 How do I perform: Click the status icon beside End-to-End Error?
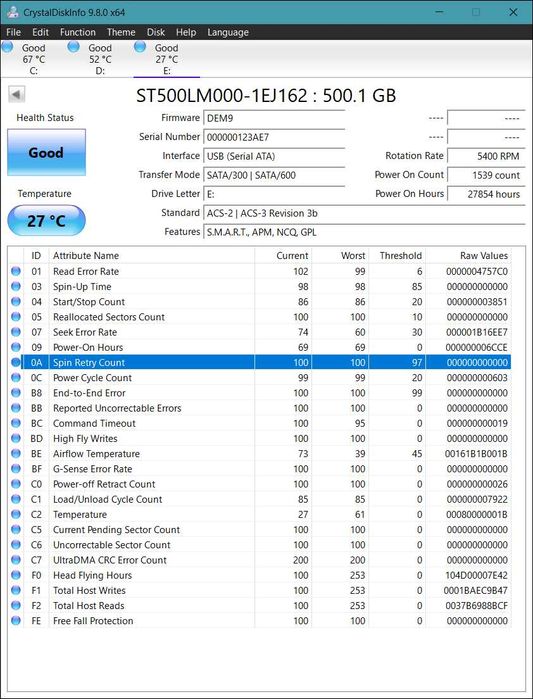pos(16,392)
